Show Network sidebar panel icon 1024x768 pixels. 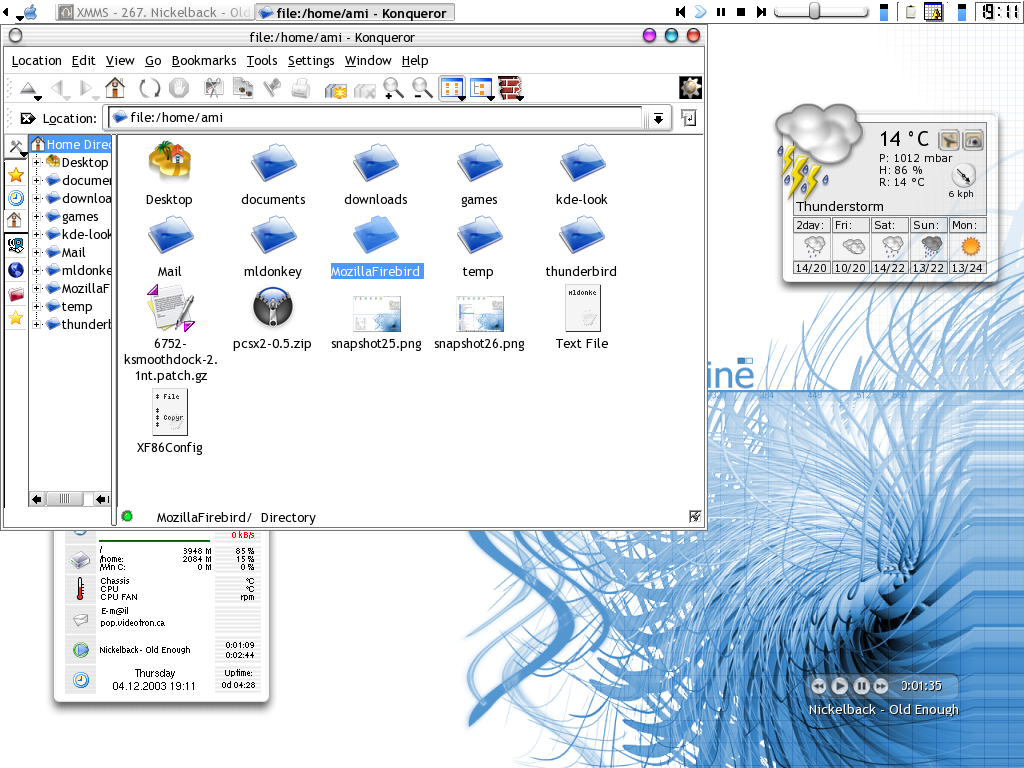point(16,246)
